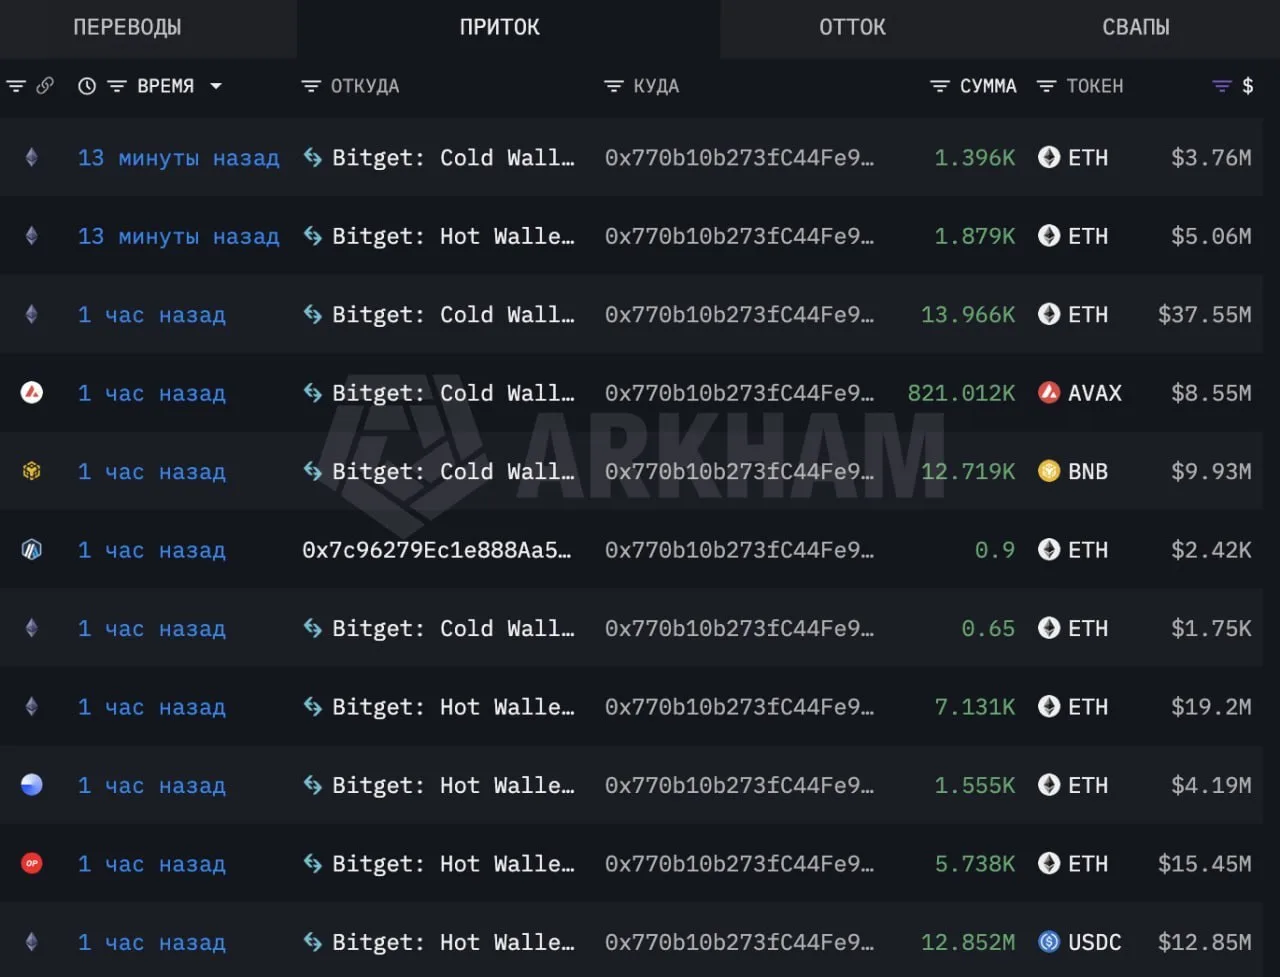This screenshot has height=977, width=1280.
Task: Click the Arbitrum chain icon in 0.9 ETH row
Action: tap(32, 550)
